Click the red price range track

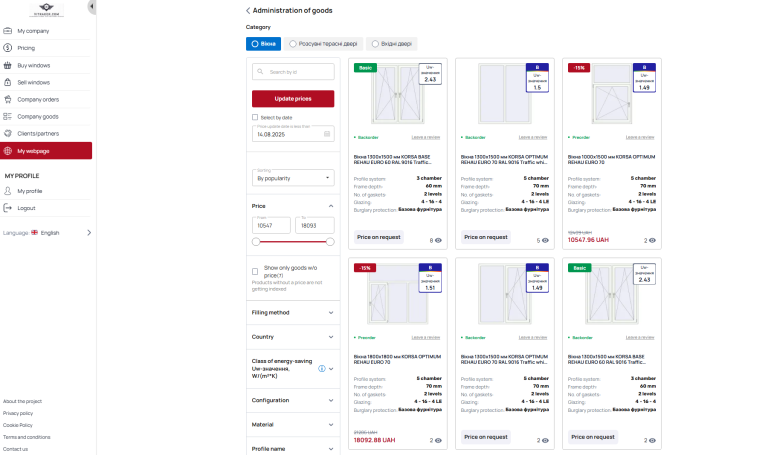coord(293,242)
